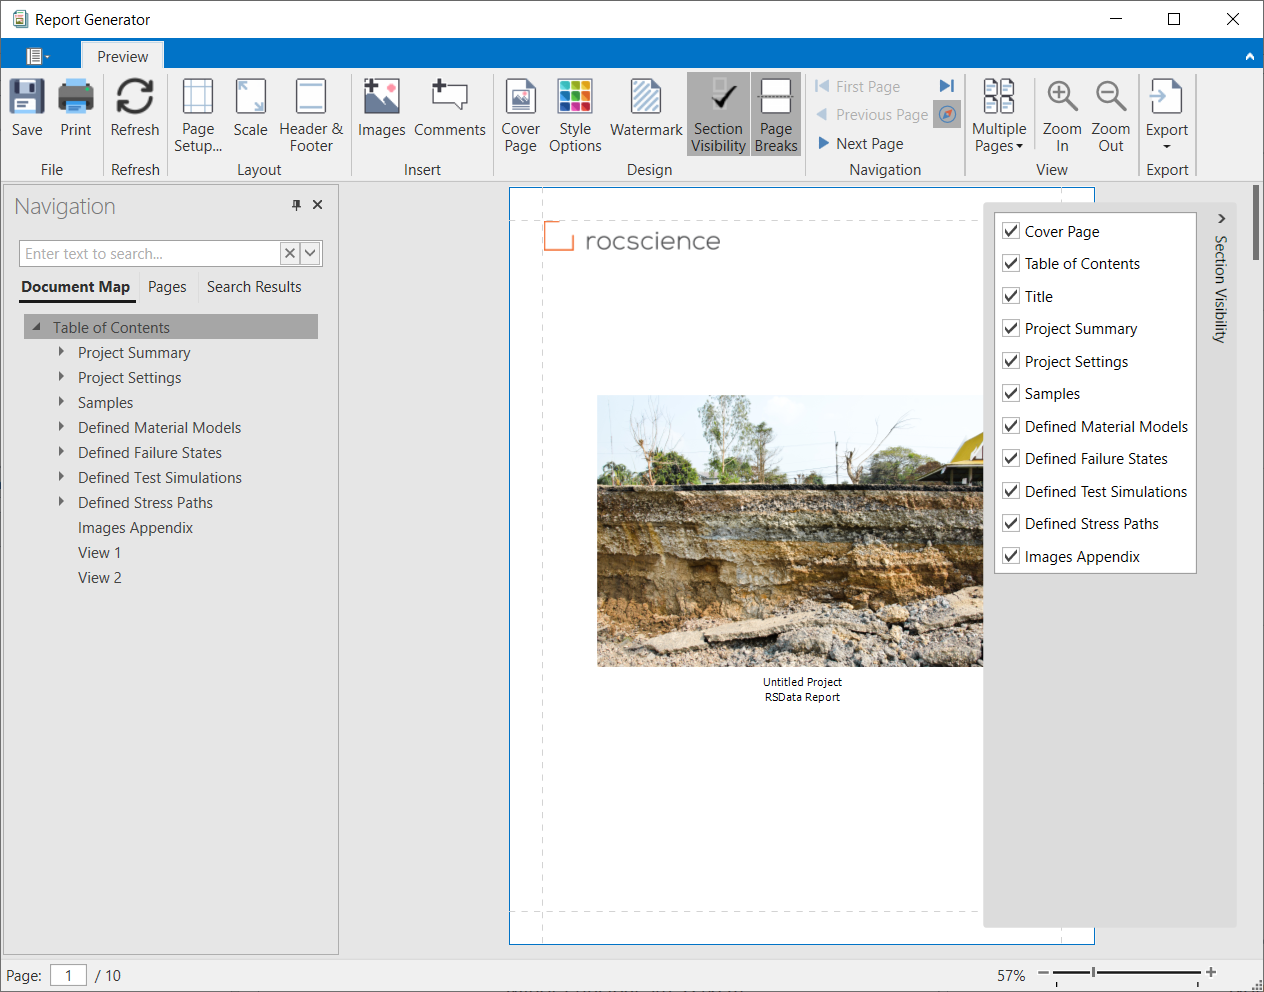Switch to the Pages tab

tap(167, 287)
